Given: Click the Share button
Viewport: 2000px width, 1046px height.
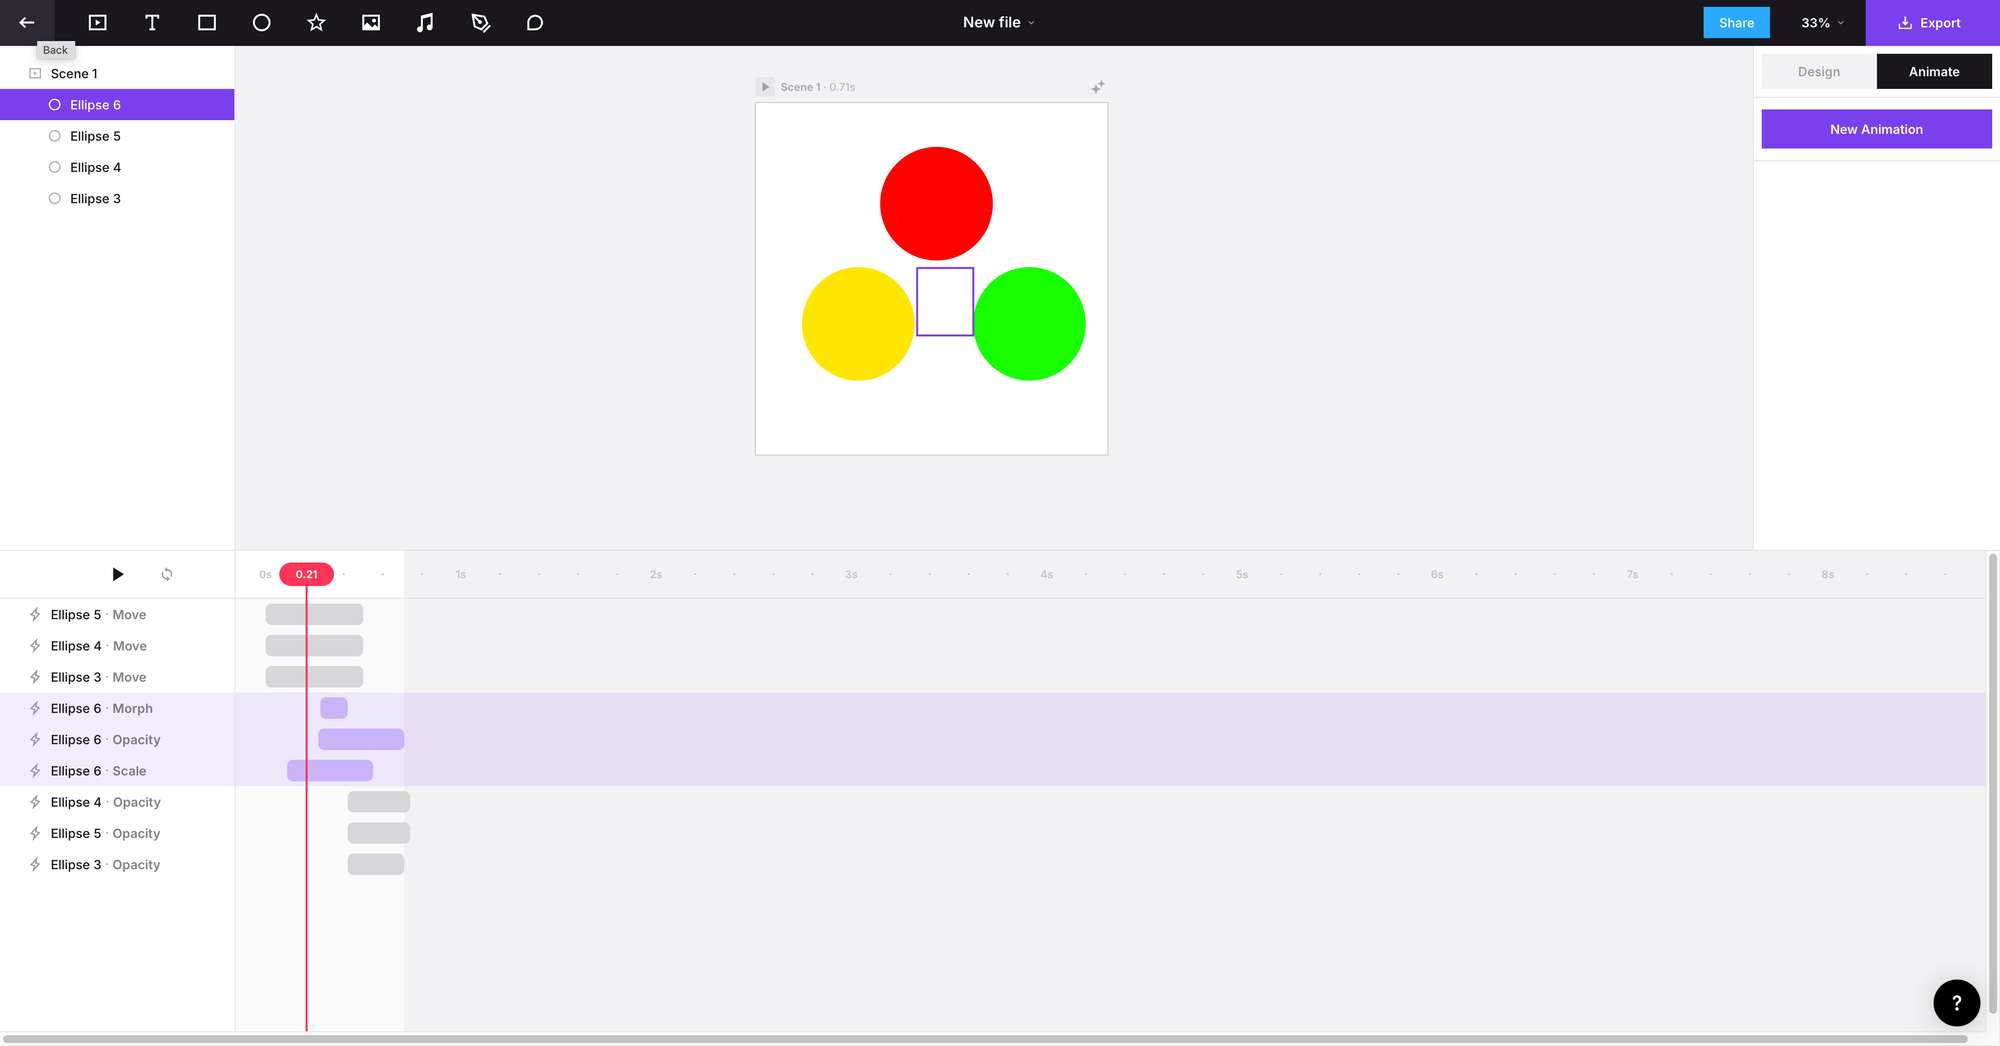Looking at the screenshot, I should 1736,22.
